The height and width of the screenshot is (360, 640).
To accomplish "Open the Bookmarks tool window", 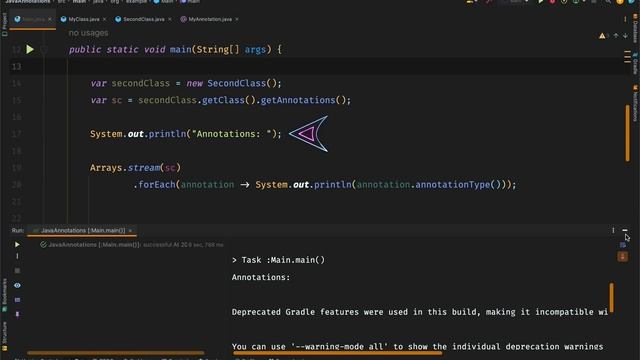I will 4,295.
